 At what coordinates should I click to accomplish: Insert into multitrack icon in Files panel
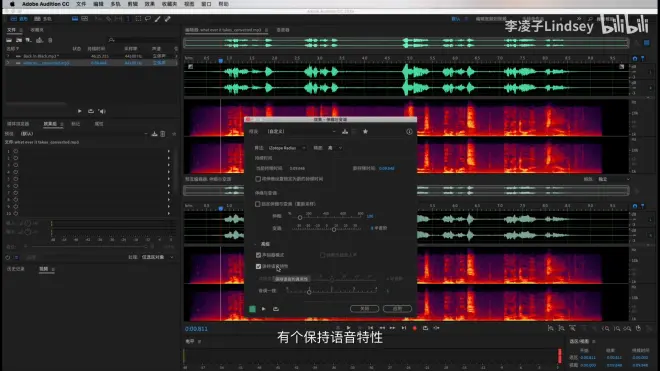39,40
